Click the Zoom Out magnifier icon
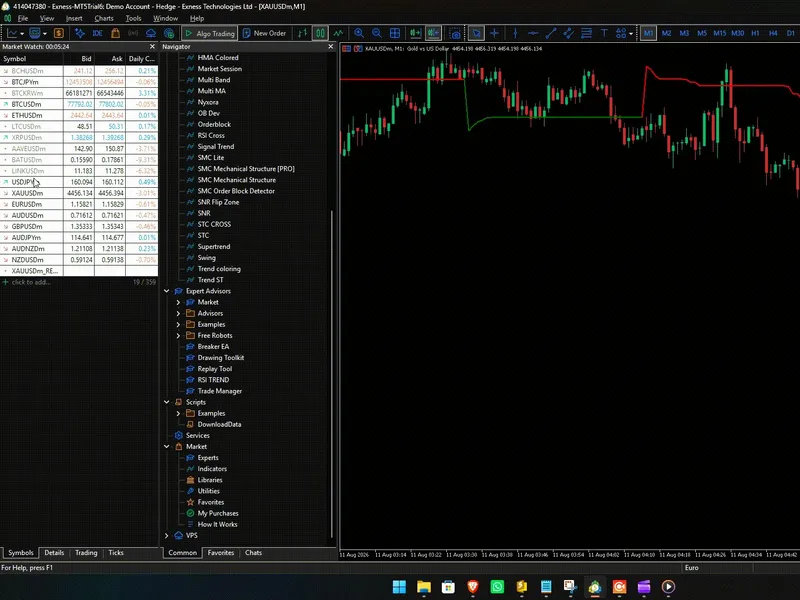Viewport: 800px width, 600px height. (377, 33)
